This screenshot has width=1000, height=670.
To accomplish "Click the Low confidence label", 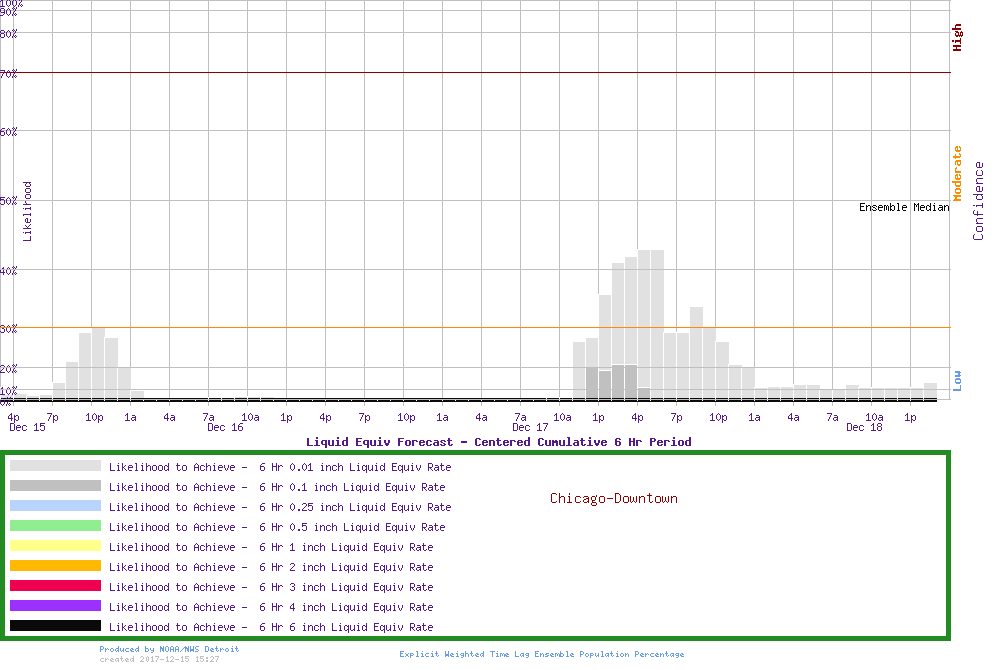I will pos(957,380).
